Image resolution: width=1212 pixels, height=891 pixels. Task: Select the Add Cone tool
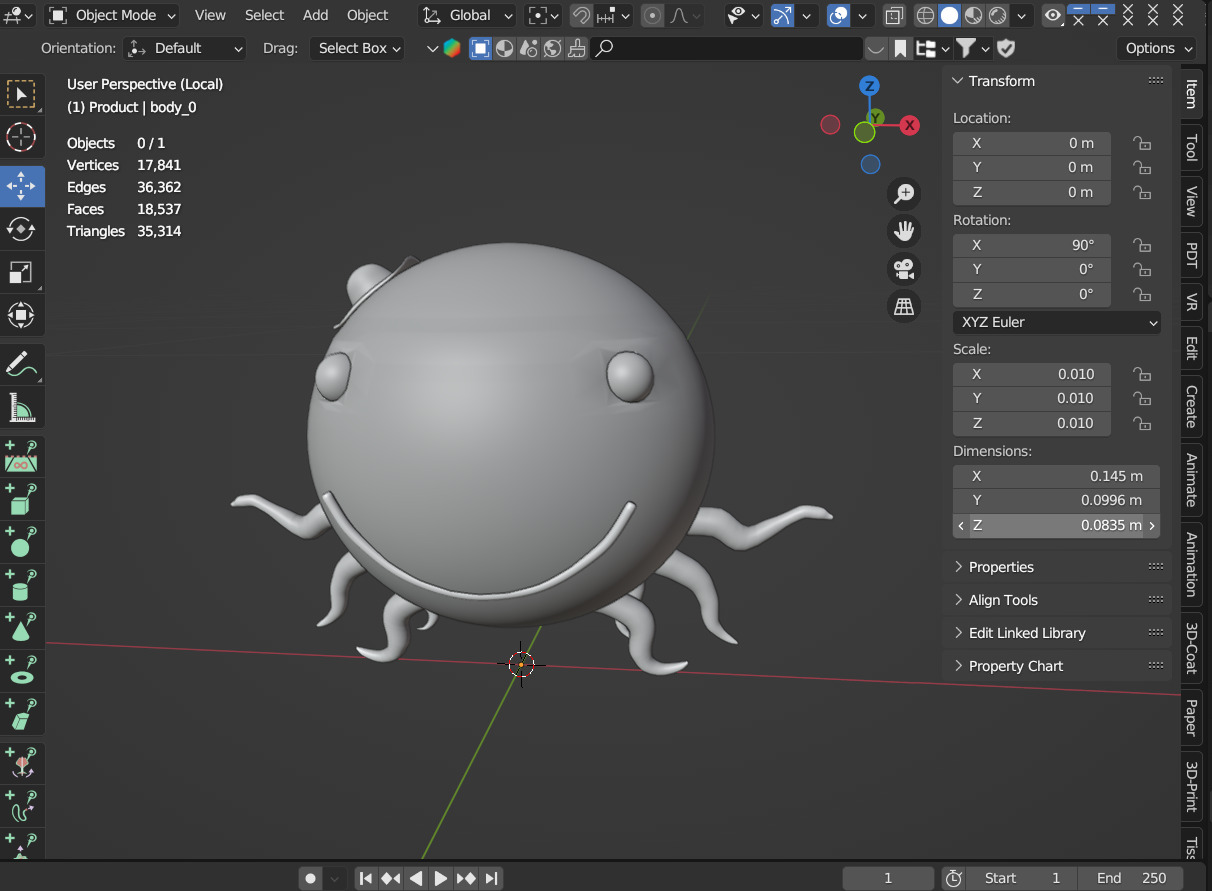[x=21, y=627]
